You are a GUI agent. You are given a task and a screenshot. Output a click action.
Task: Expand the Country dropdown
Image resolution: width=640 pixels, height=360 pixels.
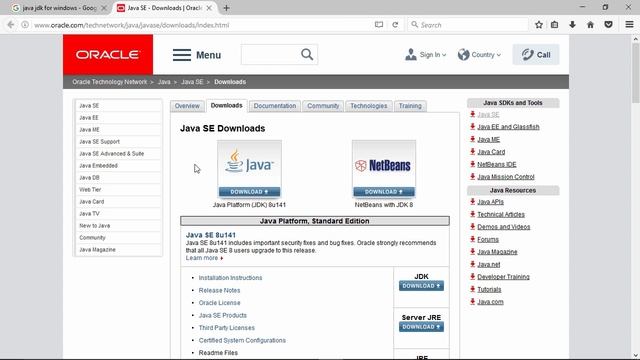[479, 55]
